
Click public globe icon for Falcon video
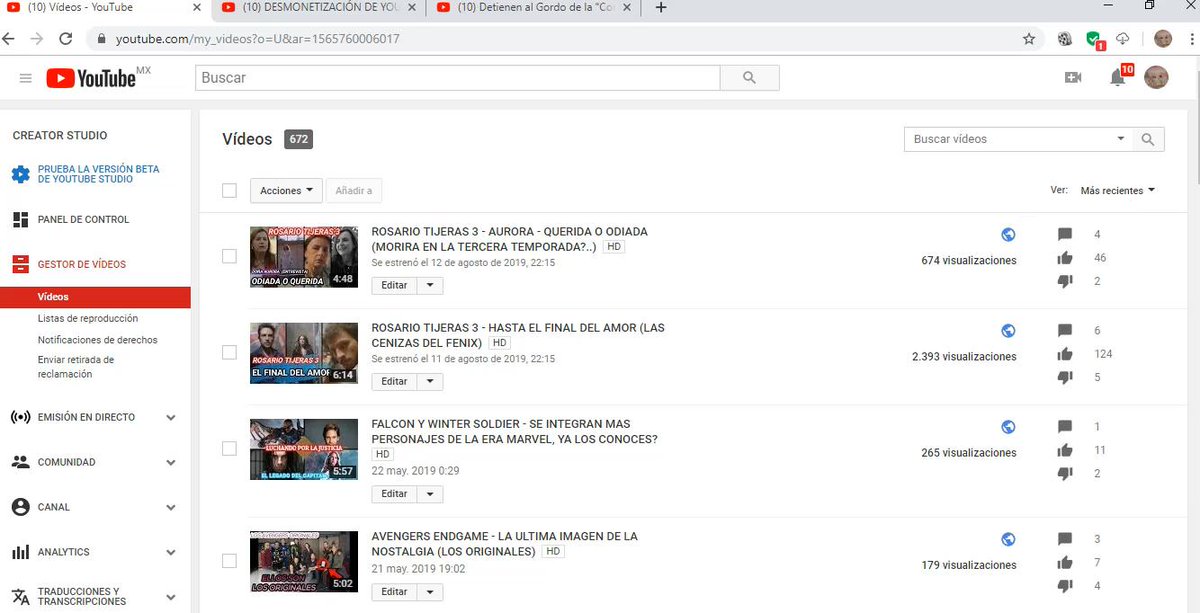[x=1008, y=427]
